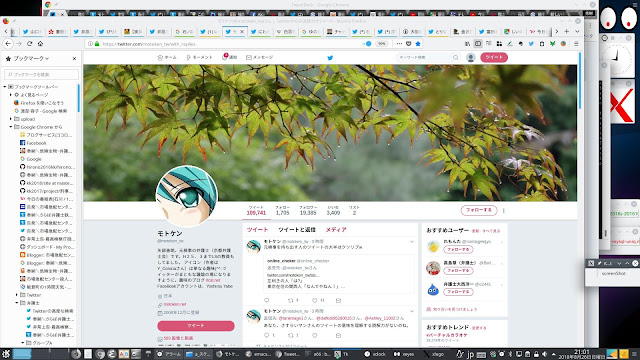
Task: Open the motoken.net website link in profile
Action: pyautogui.click(x=175, y=304)
